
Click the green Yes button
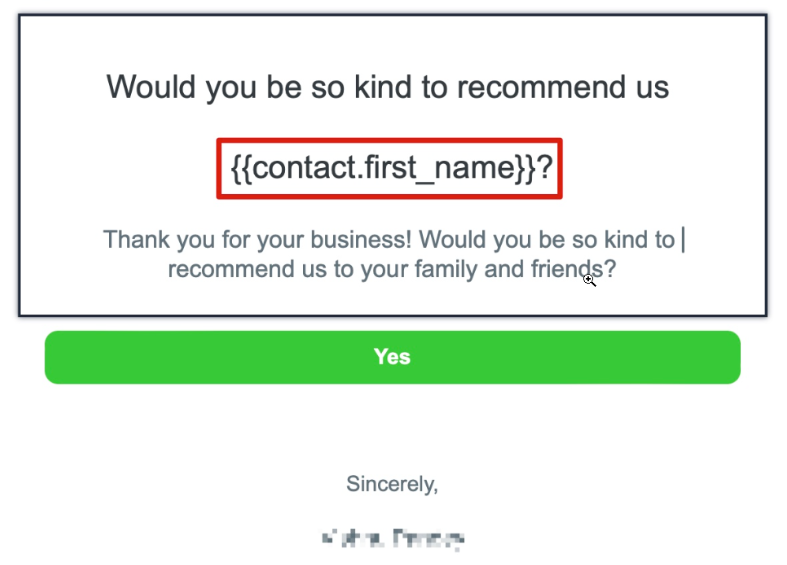[x=392, y=357]
